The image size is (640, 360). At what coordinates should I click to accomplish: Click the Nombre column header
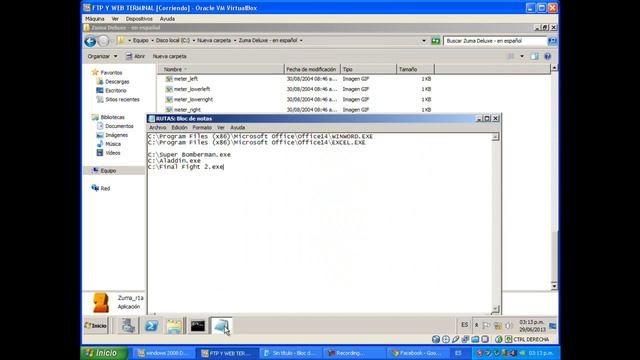221,69
